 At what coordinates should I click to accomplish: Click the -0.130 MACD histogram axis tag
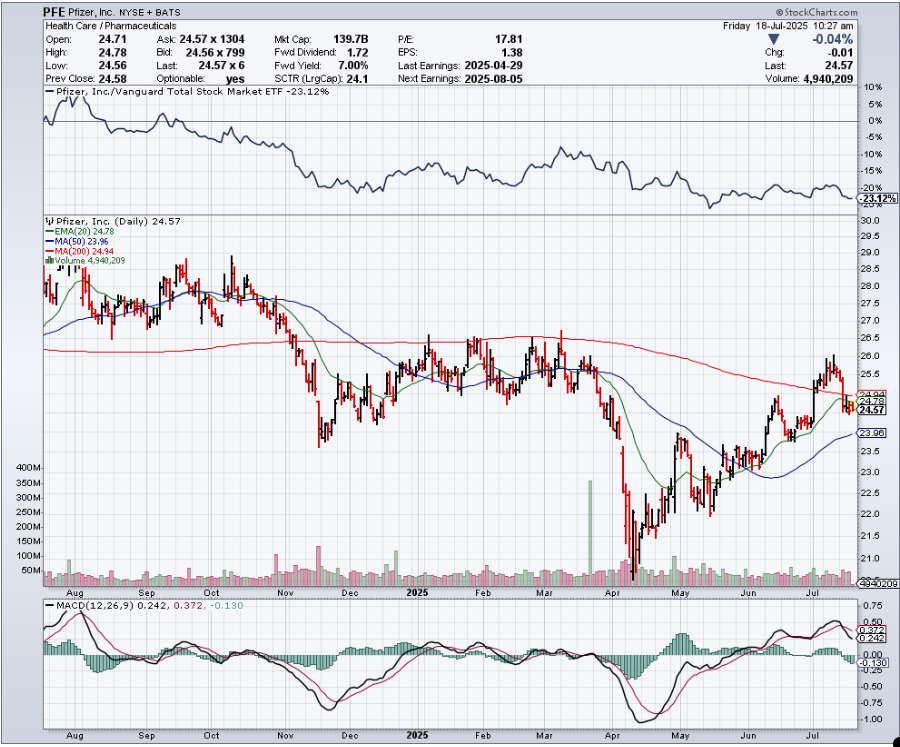tap(874, 663)
